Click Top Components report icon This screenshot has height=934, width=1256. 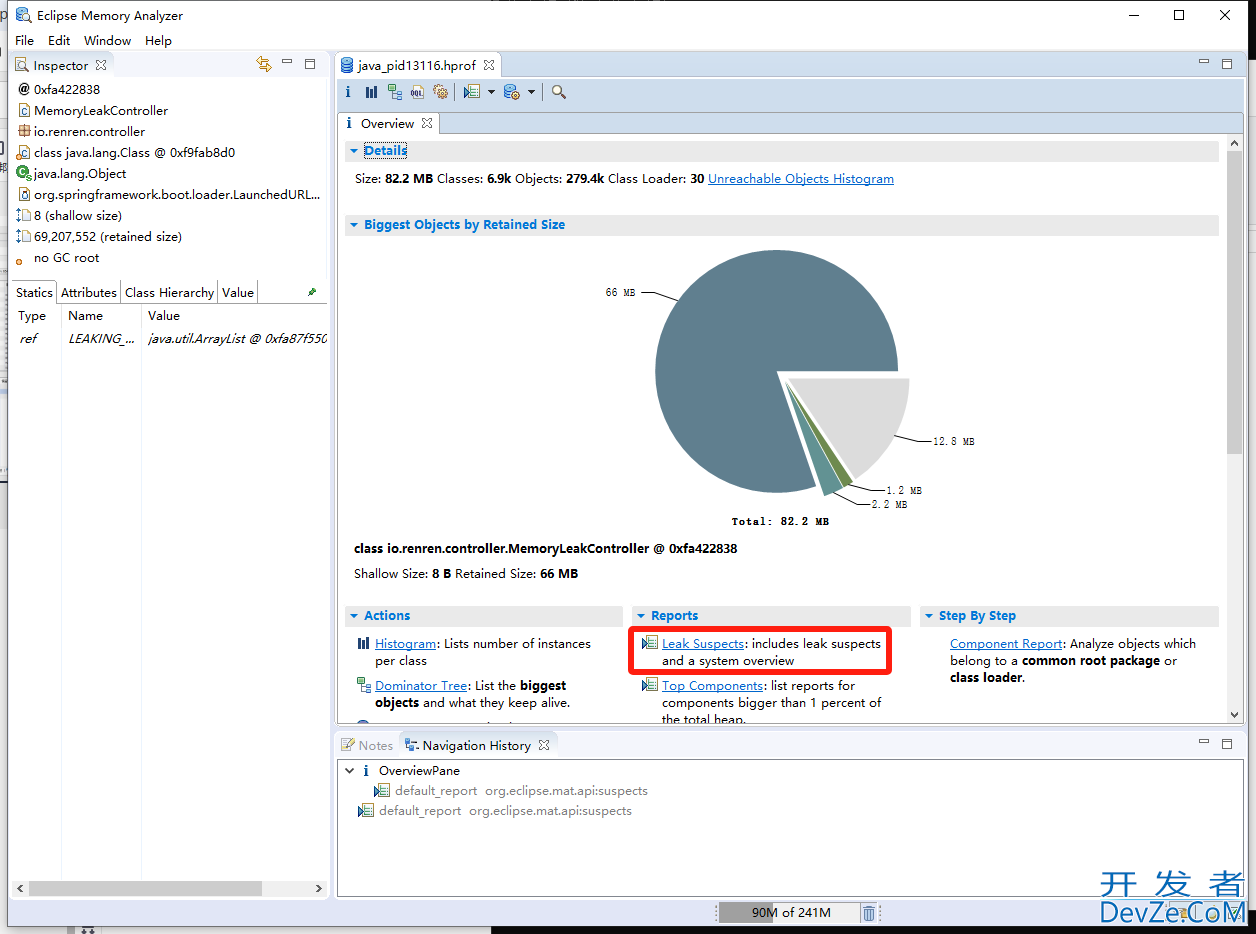coord(650,685)
